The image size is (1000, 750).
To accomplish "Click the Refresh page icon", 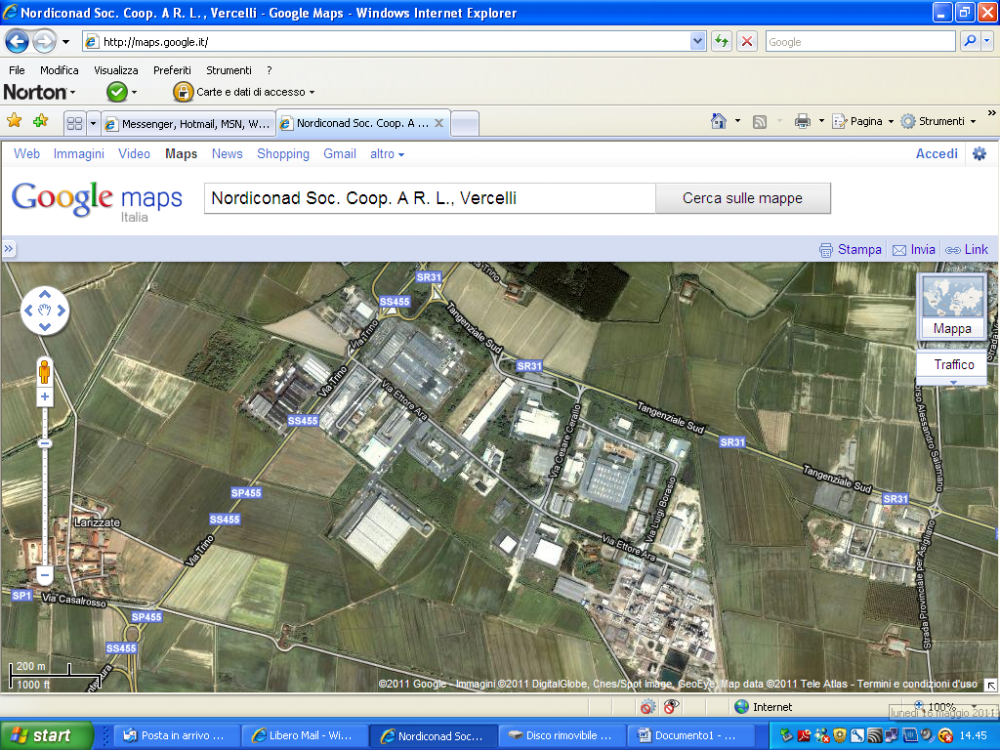I will [722, 42].
